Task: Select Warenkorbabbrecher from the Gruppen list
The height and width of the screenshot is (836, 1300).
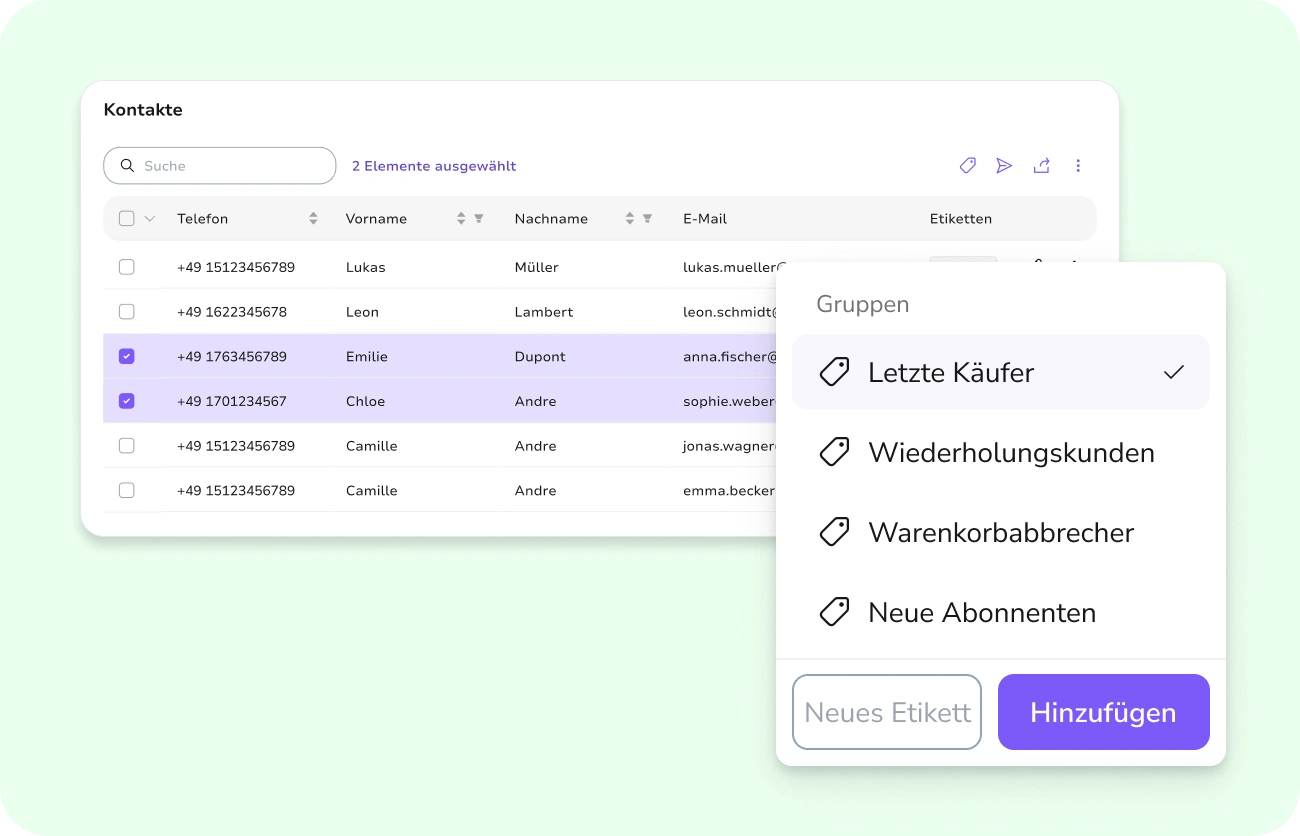Action: (x=1000, y=531)
